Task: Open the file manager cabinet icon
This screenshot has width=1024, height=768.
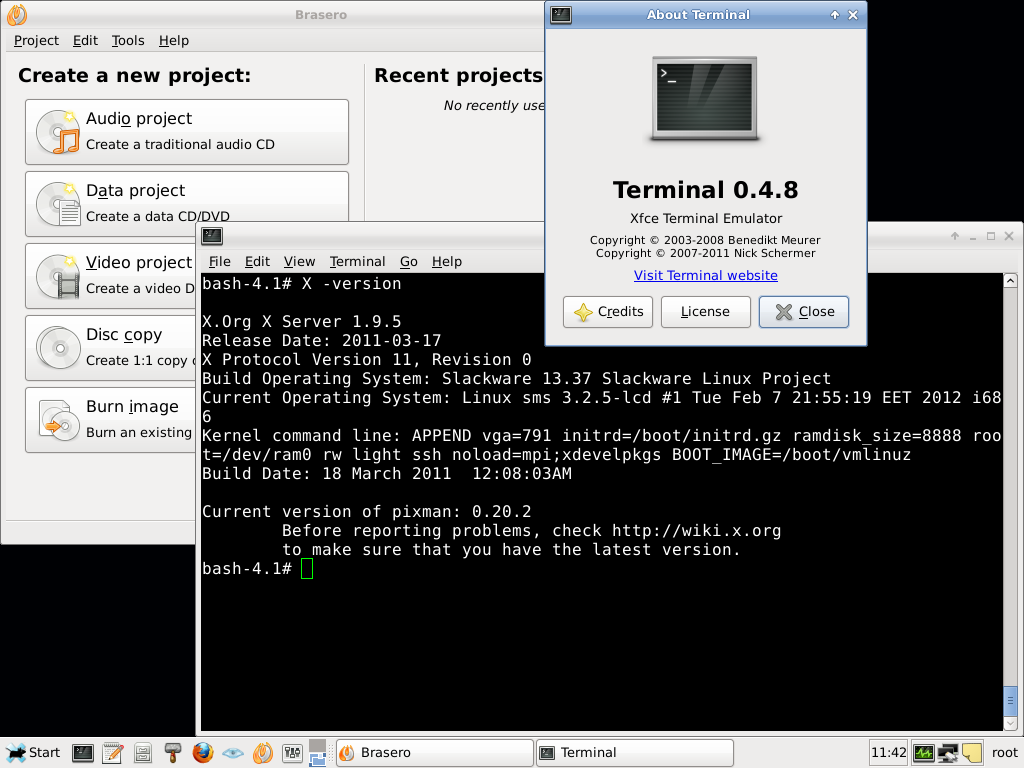Action: click(143, 752)
